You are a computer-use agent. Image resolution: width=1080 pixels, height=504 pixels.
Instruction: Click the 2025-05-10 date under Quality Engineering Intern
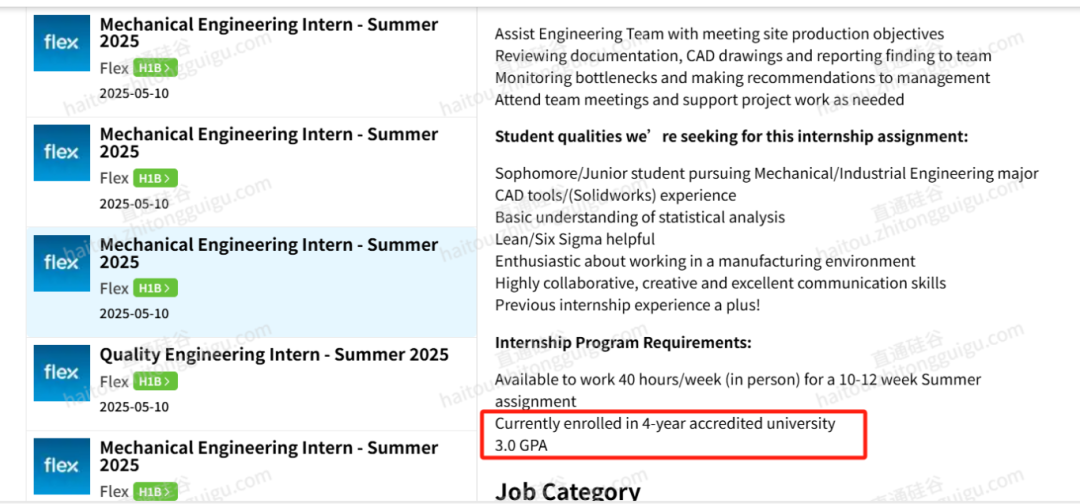tap(134, 406)
